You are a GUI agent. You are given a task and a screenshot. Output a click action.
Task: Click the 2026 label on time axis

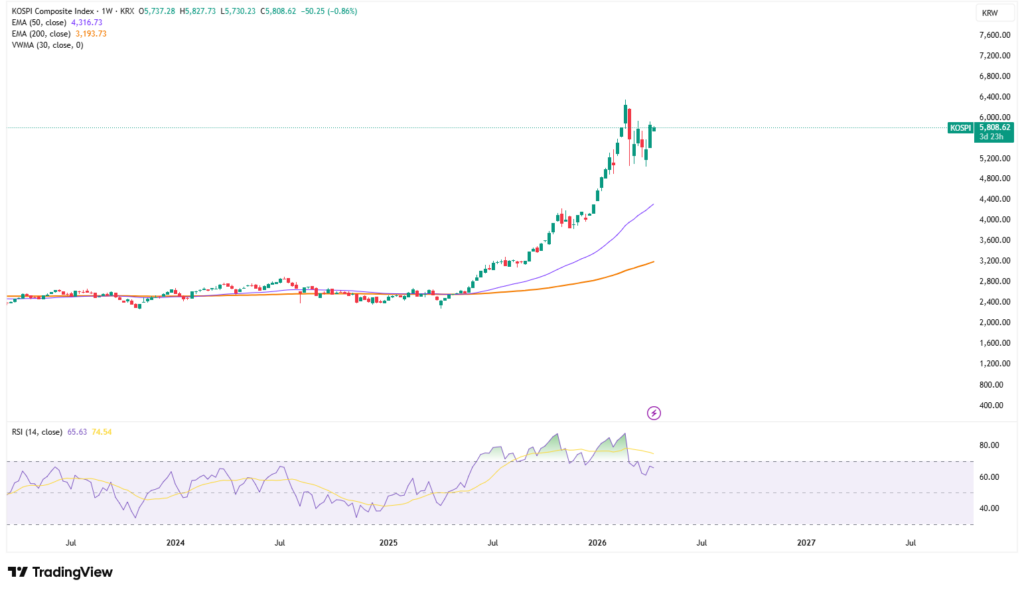click(x=597, y=543)
